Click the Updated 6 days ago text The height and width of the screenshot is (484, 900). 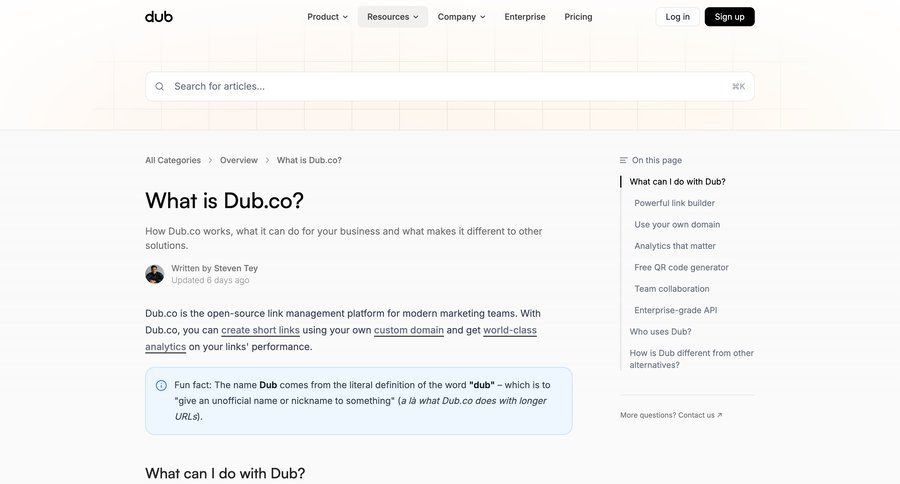[x=210, y=280]
